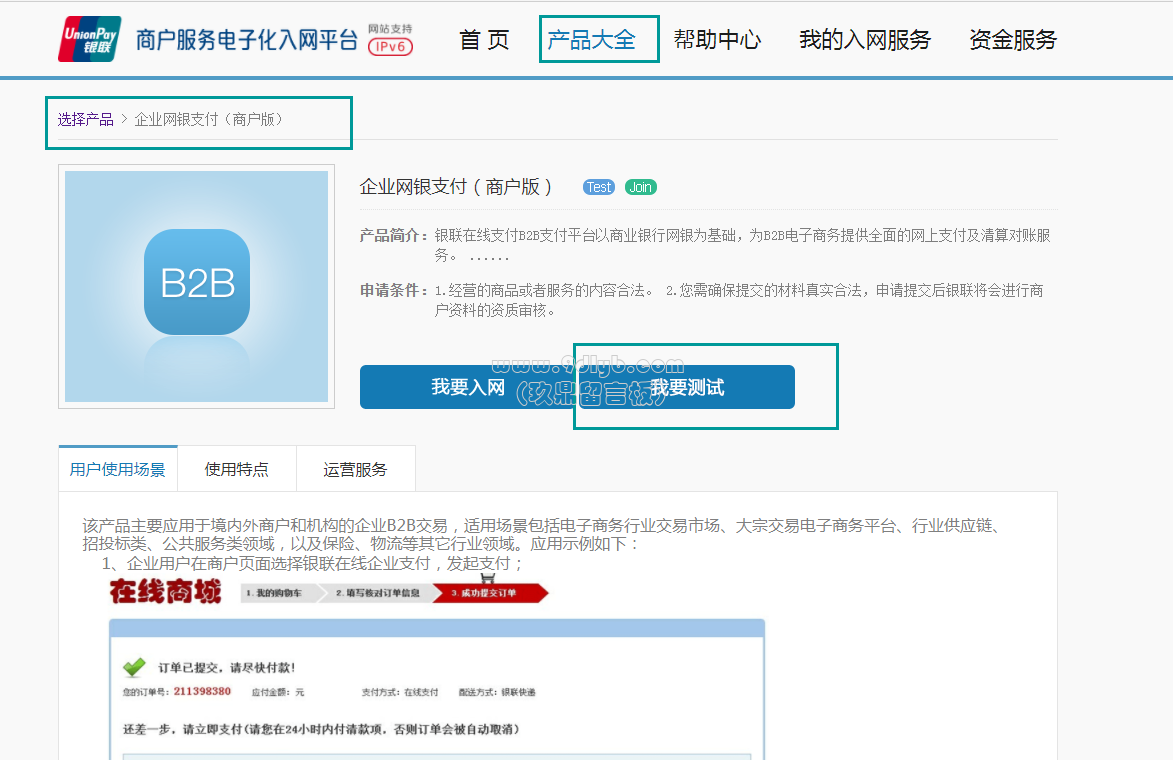Click the 企业网银支付（商户版）breadcrumb text
The width and height of the screenshot is (1173, 760).
(x=209, y=120)
